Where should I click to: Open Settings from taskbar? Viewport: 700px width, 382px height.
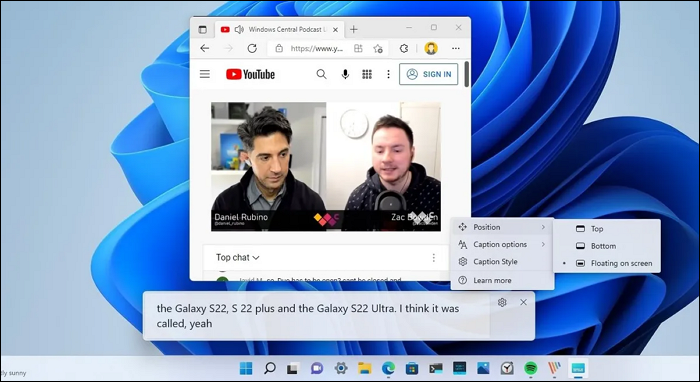pos(341,368)
